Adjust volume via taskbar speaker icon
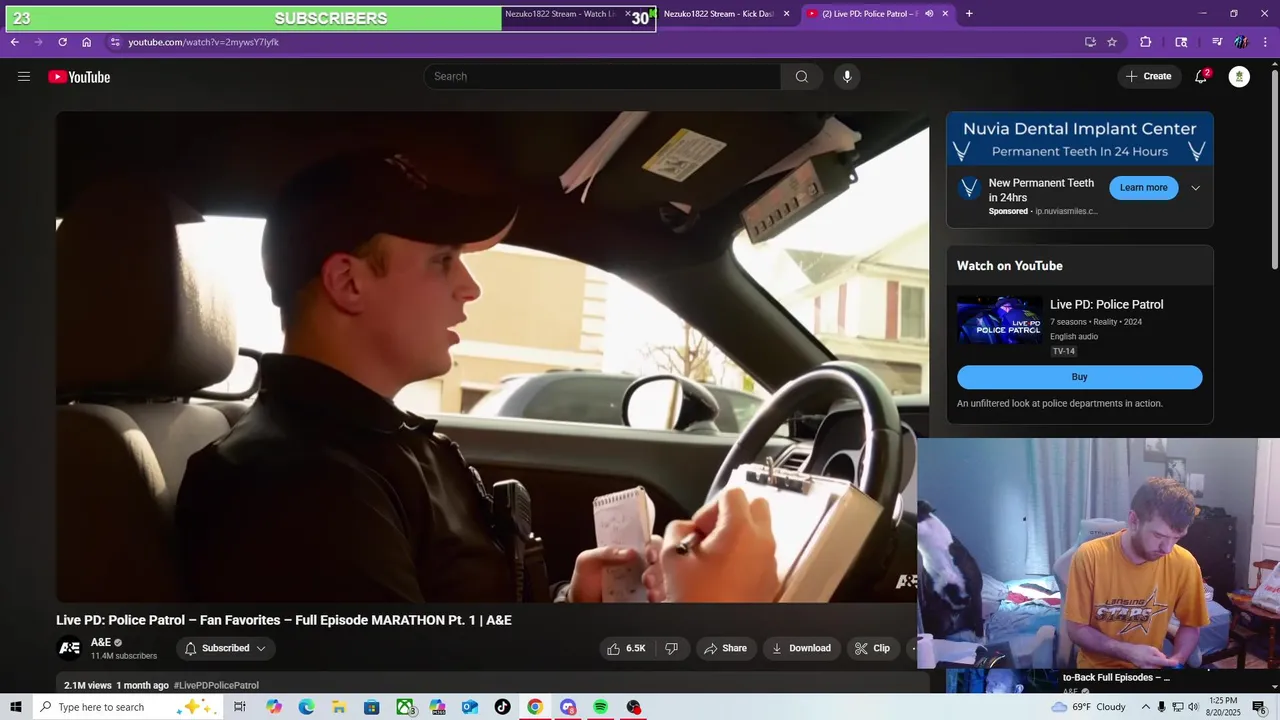This screenshot has width=1280, height=720. pyautogui.click(x=1193, y=707)
